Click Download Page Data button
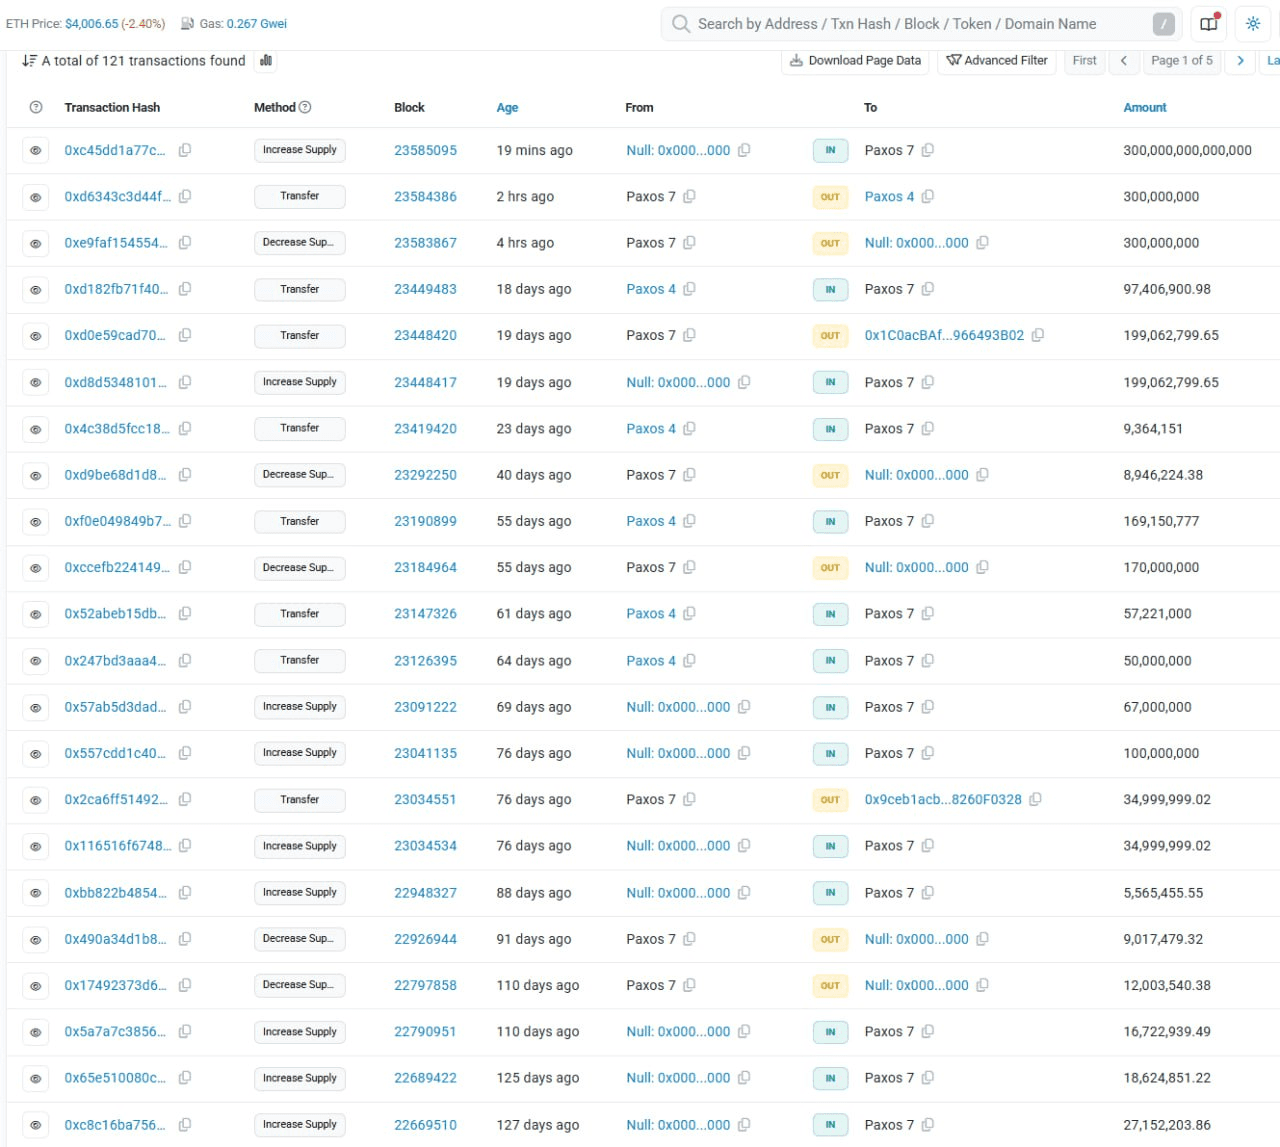The image size is (1280, 1147). (855, 61)
